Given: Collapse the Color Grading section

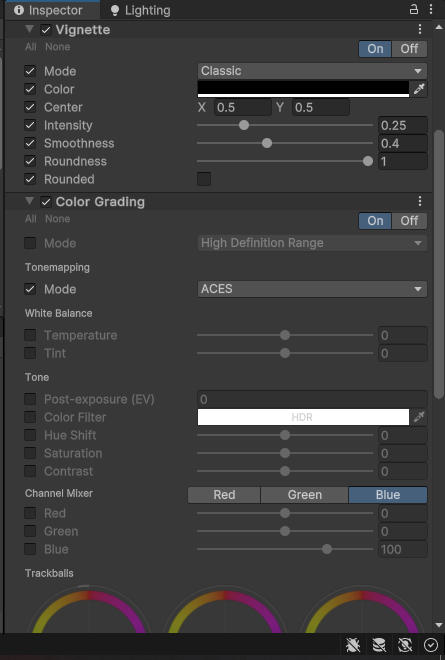Looking at the screenshot, I should (x=29, y=201).
